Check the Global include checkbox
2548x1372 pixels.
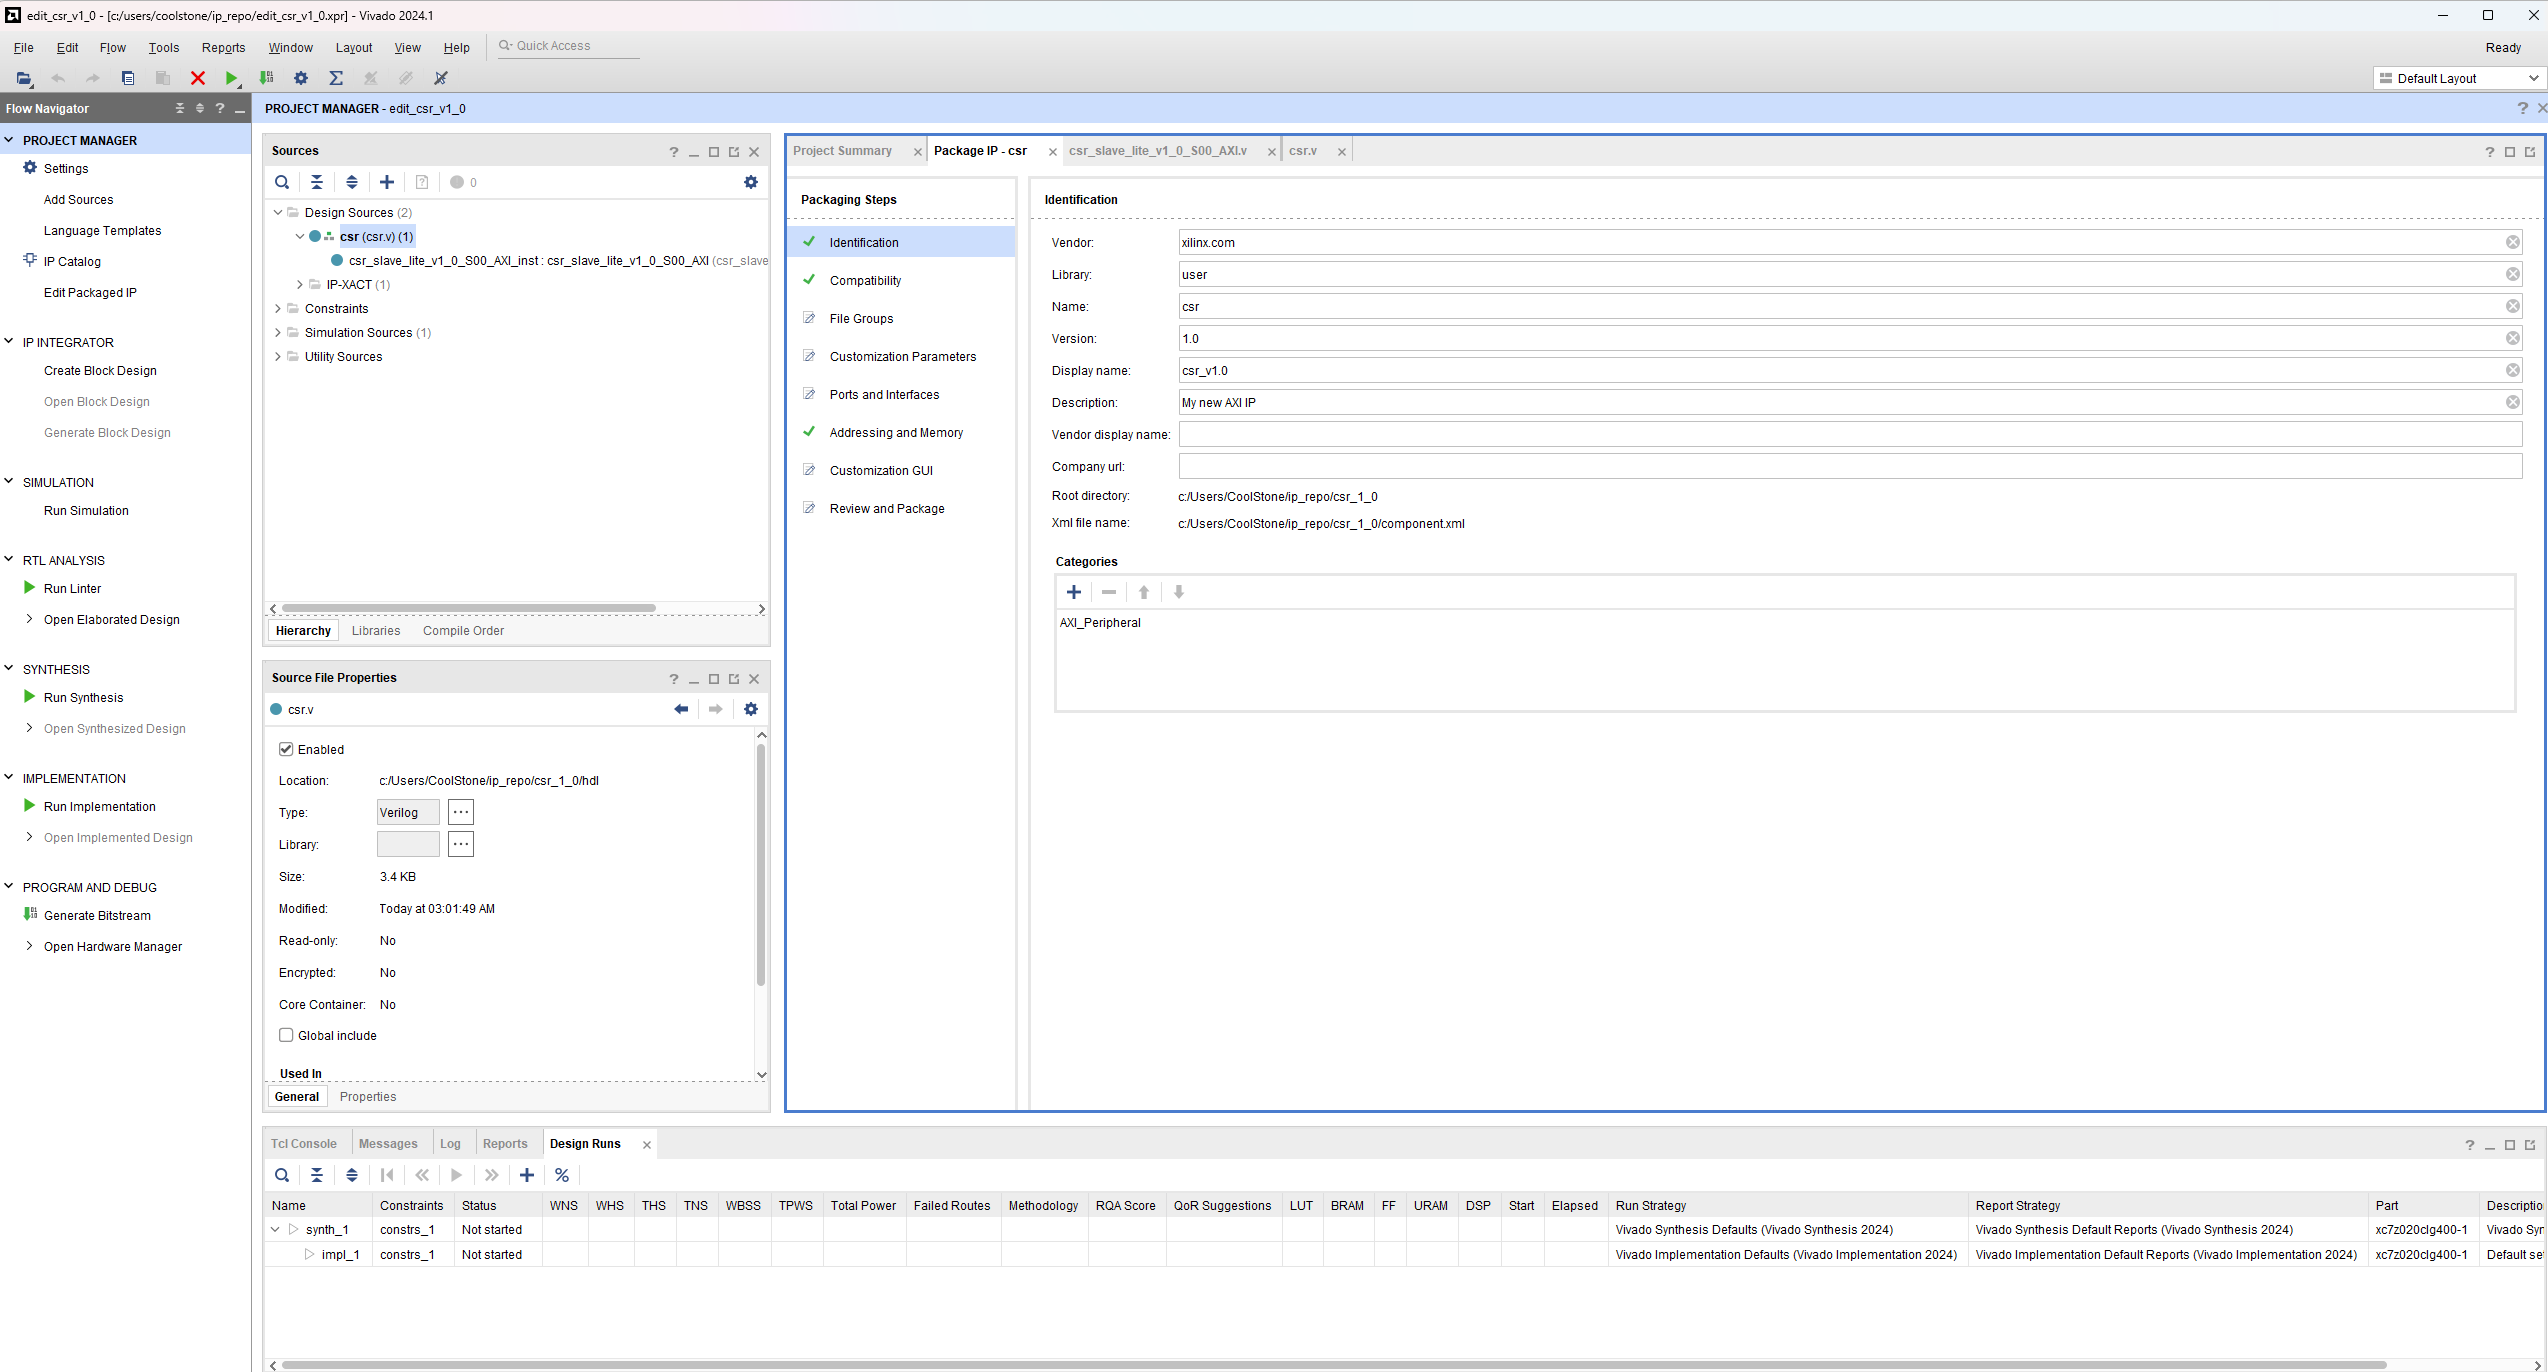point(286,1035)
